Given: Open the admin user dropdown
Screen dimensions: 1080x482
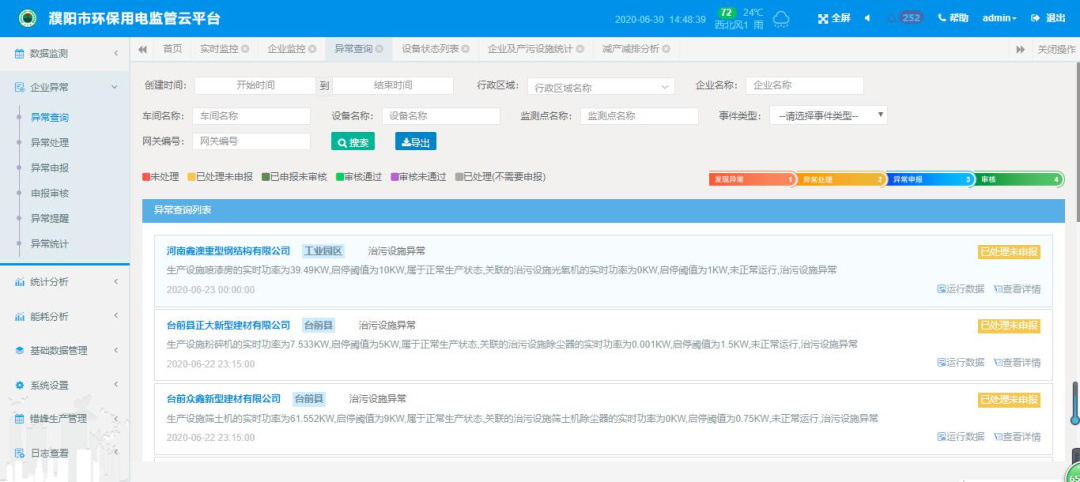Looking at the screenshot, I should click(x=999, y=19).
